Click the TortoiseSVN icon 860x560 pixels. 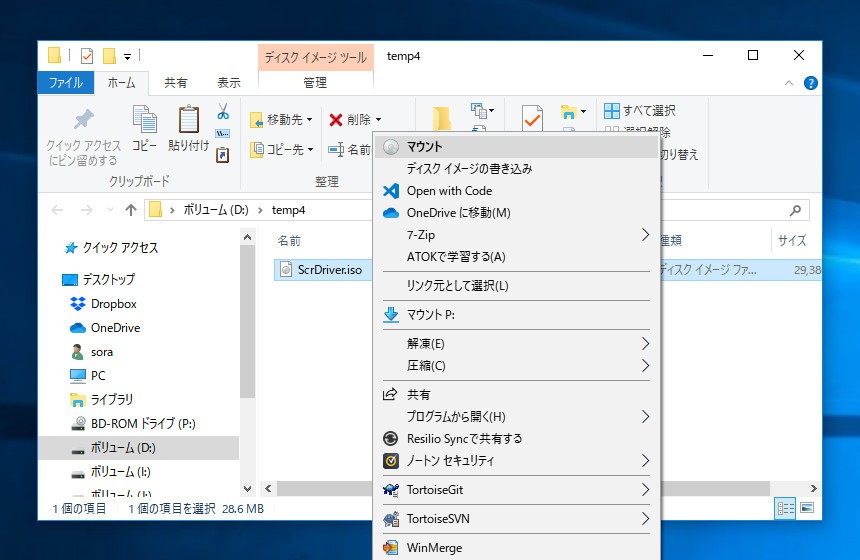(x=391, y=519)
